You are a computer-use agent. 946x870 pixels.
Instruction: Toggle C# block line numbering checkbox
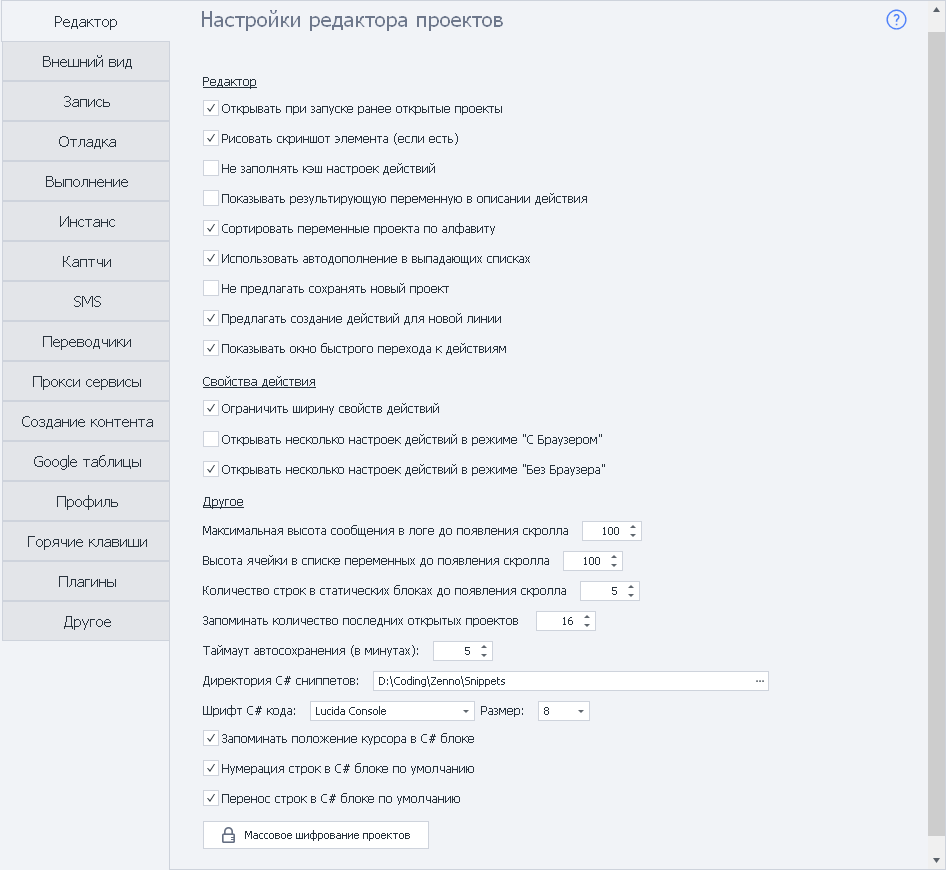(x=211, y=768)
